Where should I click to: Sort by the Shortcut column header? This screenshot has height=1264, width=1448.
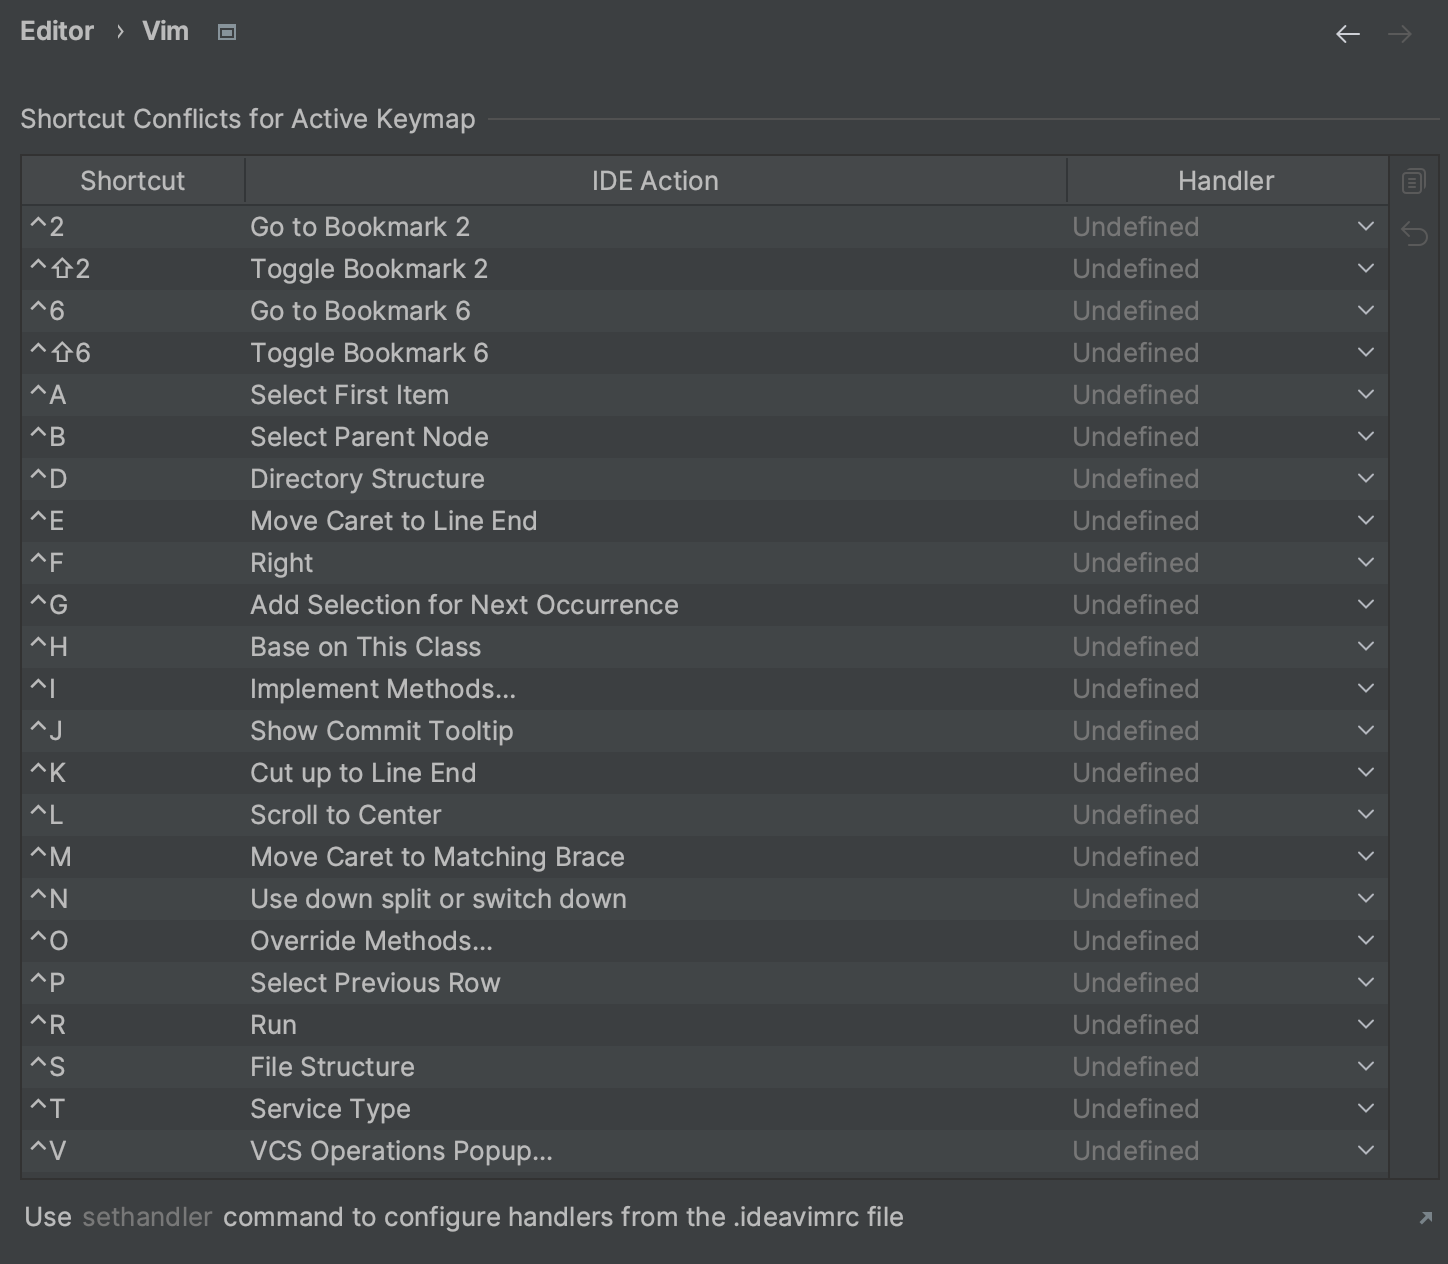[132, 181]
